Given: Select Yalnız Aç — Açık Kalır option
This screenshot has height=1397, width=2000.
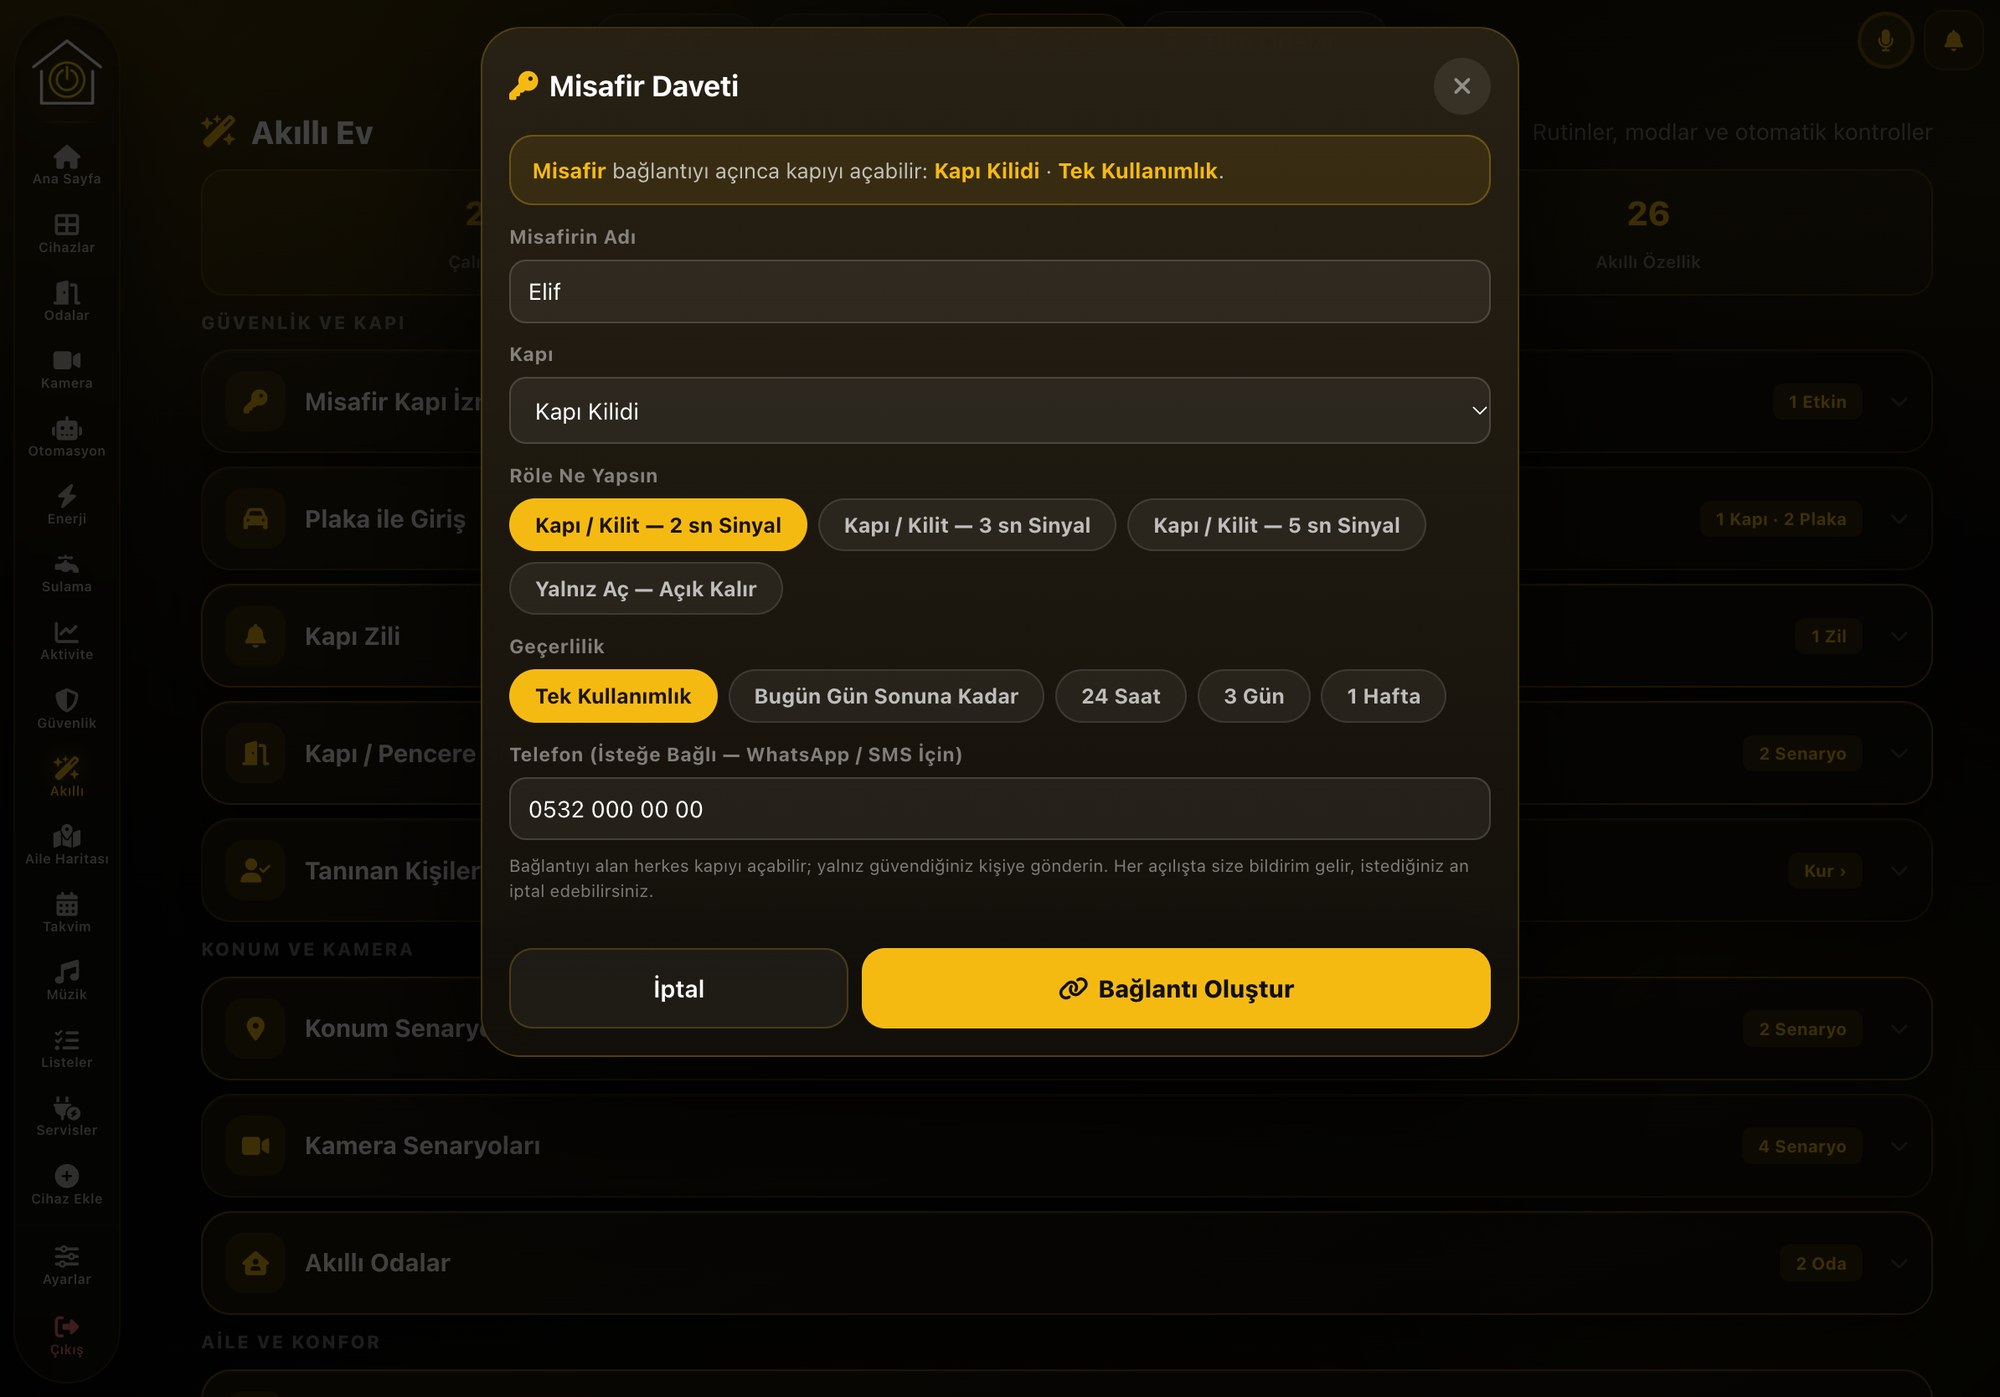Looking at the screenshot, I should (x=646, y=589).
